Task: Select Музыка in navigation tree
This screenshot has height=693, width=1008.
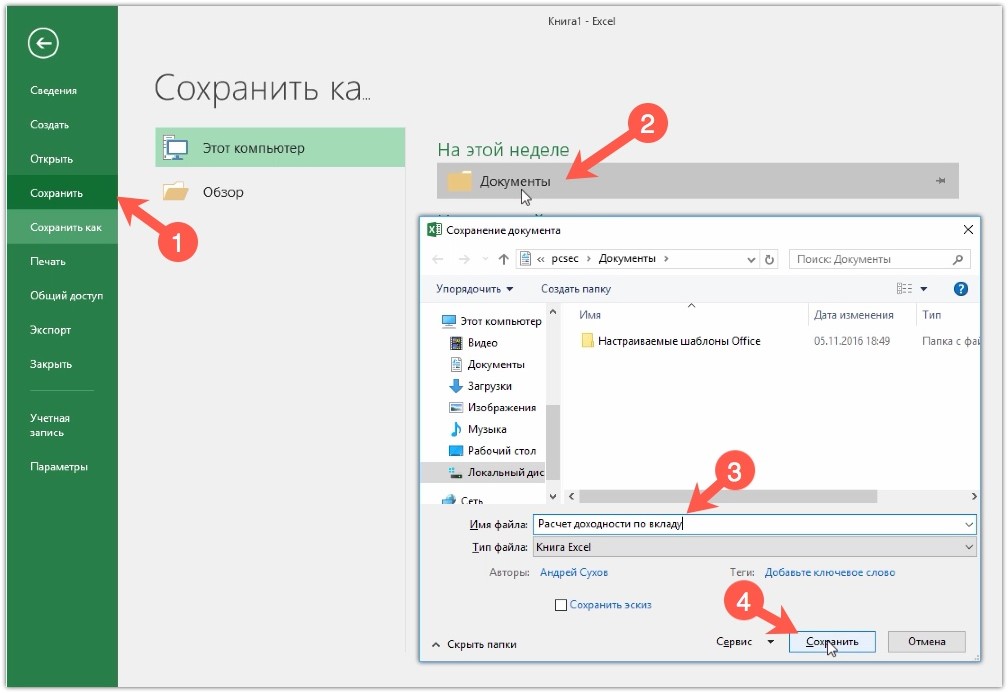Action: [x=478, y=429]
